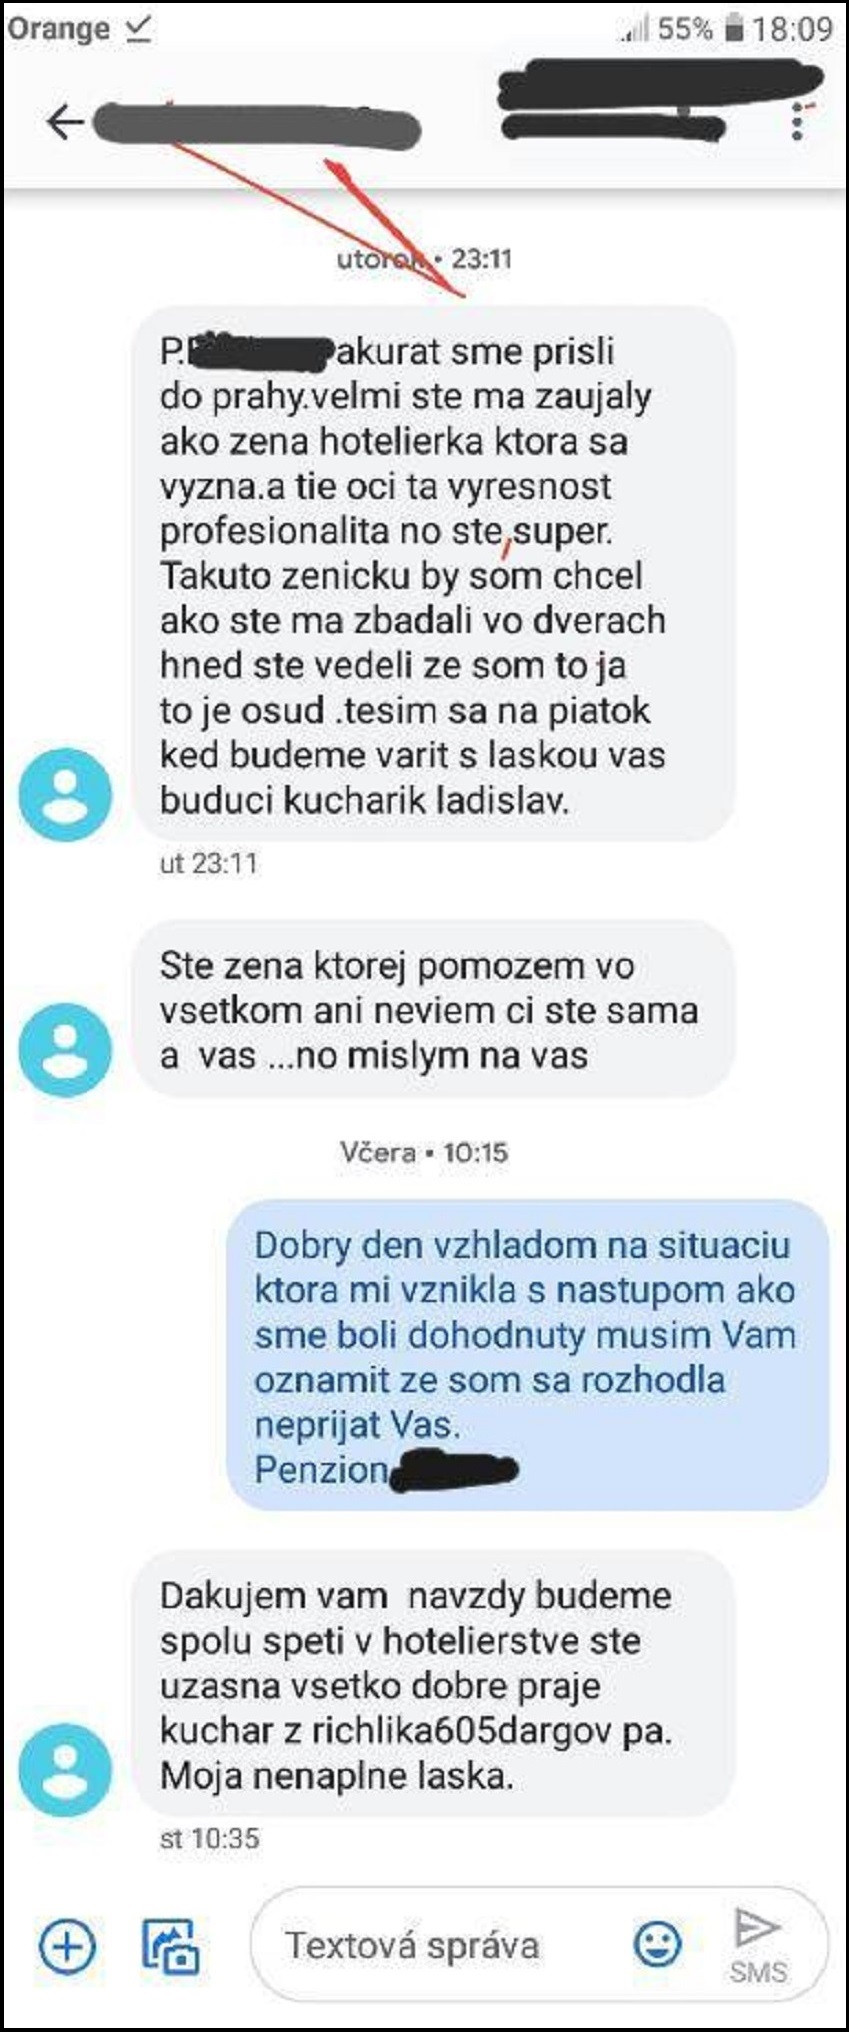
Task: Tap the battery indicator in status bar
Action: click(735, 28)
